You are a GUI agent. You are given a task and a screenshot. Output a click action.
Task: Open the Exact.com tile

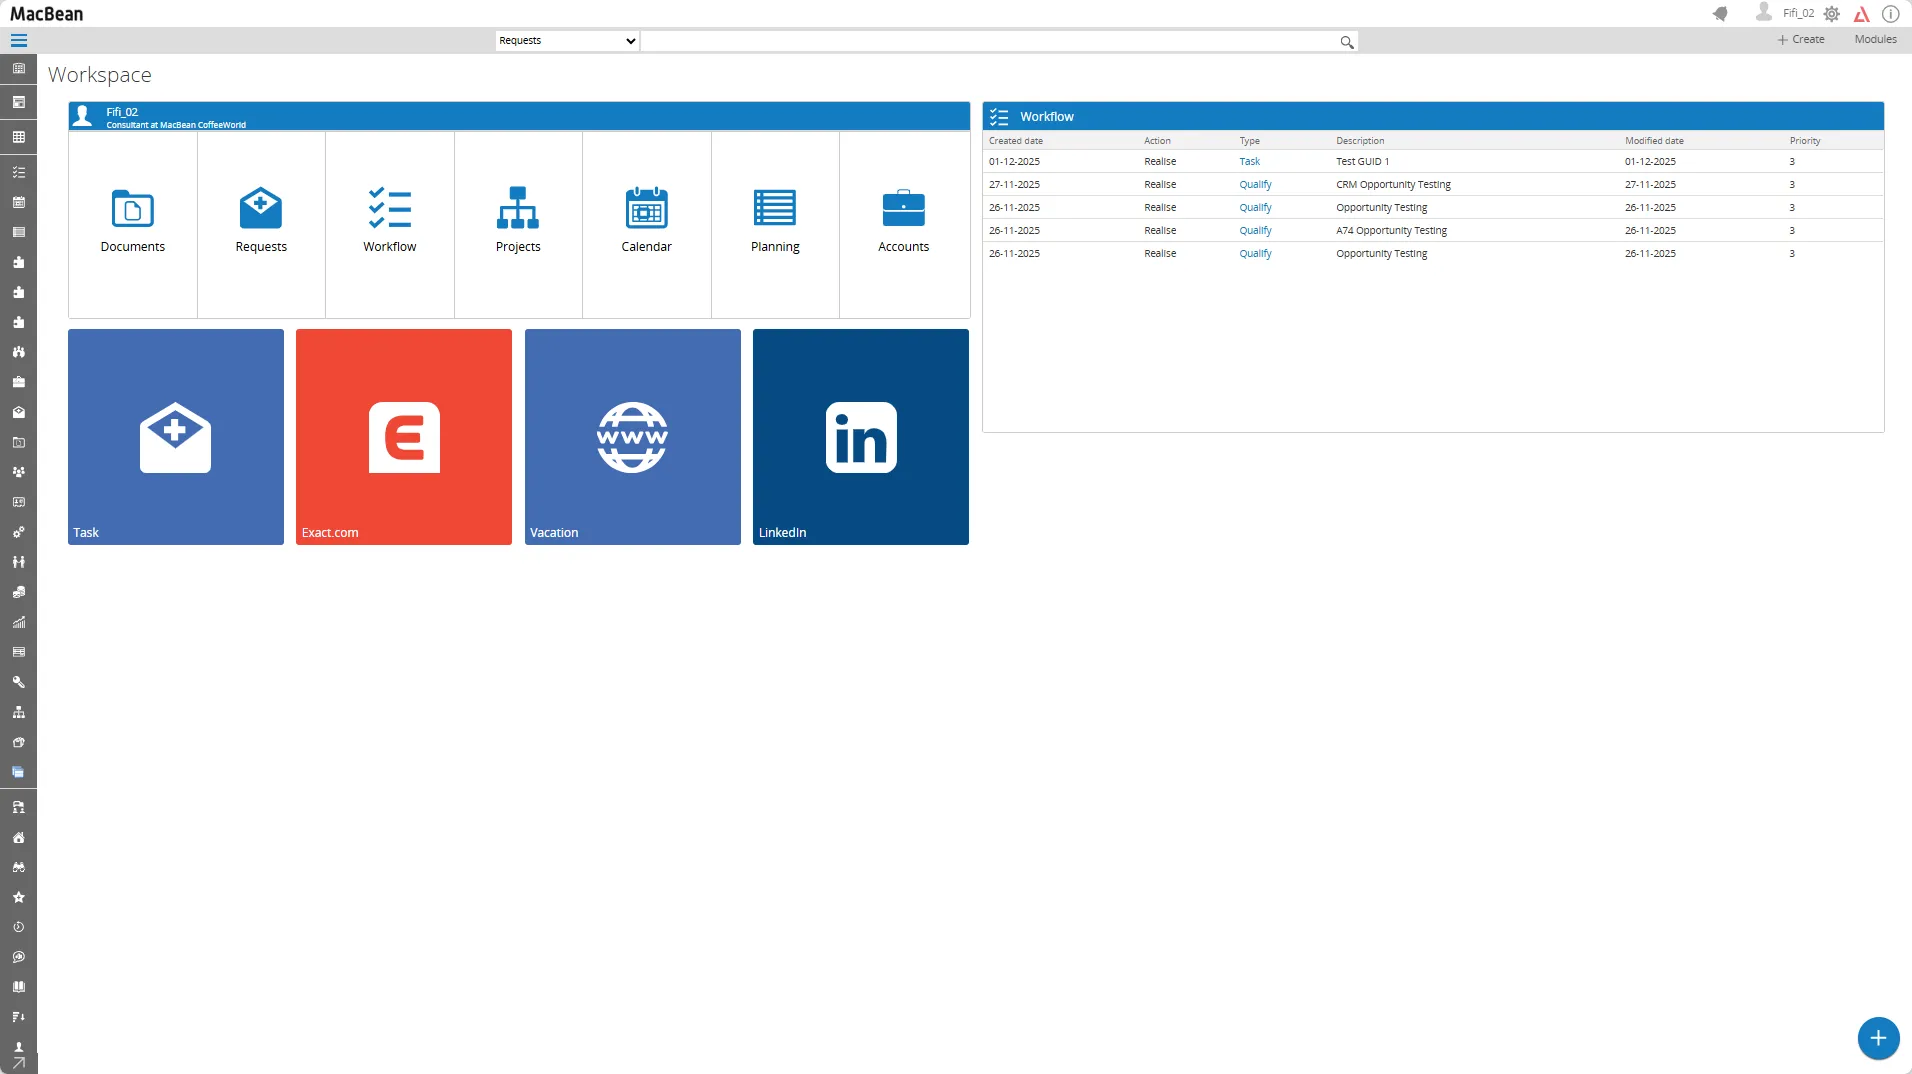click(404, 437)
